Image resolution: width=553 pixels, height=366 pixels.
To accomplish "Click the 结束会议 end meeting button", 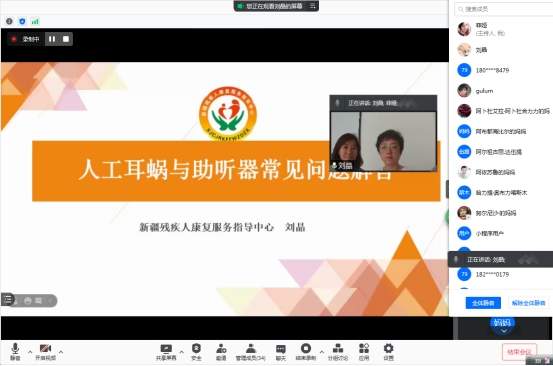I will point(519,352).
